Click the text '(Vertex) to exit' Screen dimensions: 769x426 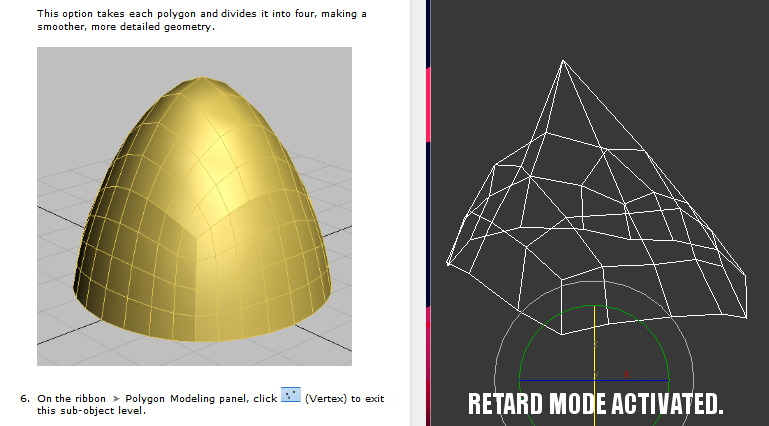click(x=344, y=399)
